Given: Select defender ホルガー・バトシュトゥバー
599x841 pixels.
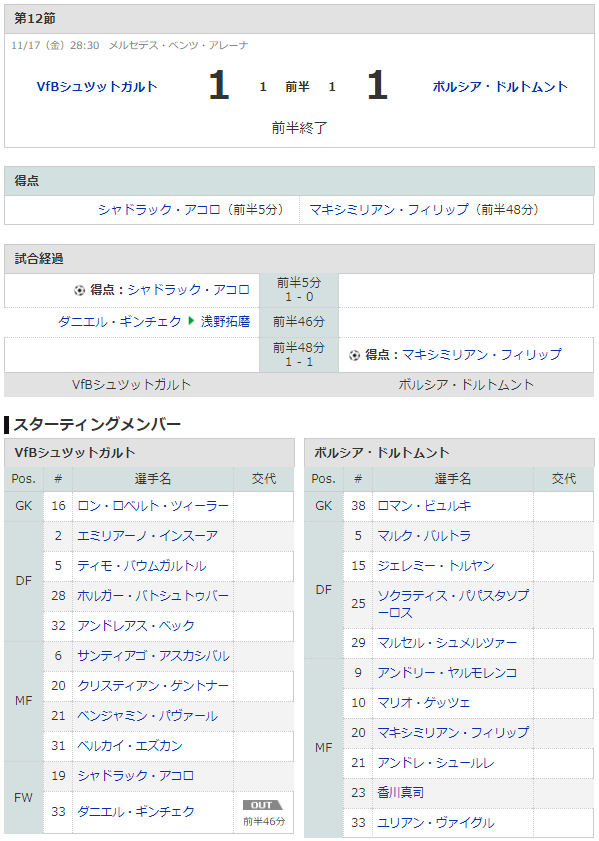Looking at the screenshot, I should pyautogui.click(x=153, y=596).
